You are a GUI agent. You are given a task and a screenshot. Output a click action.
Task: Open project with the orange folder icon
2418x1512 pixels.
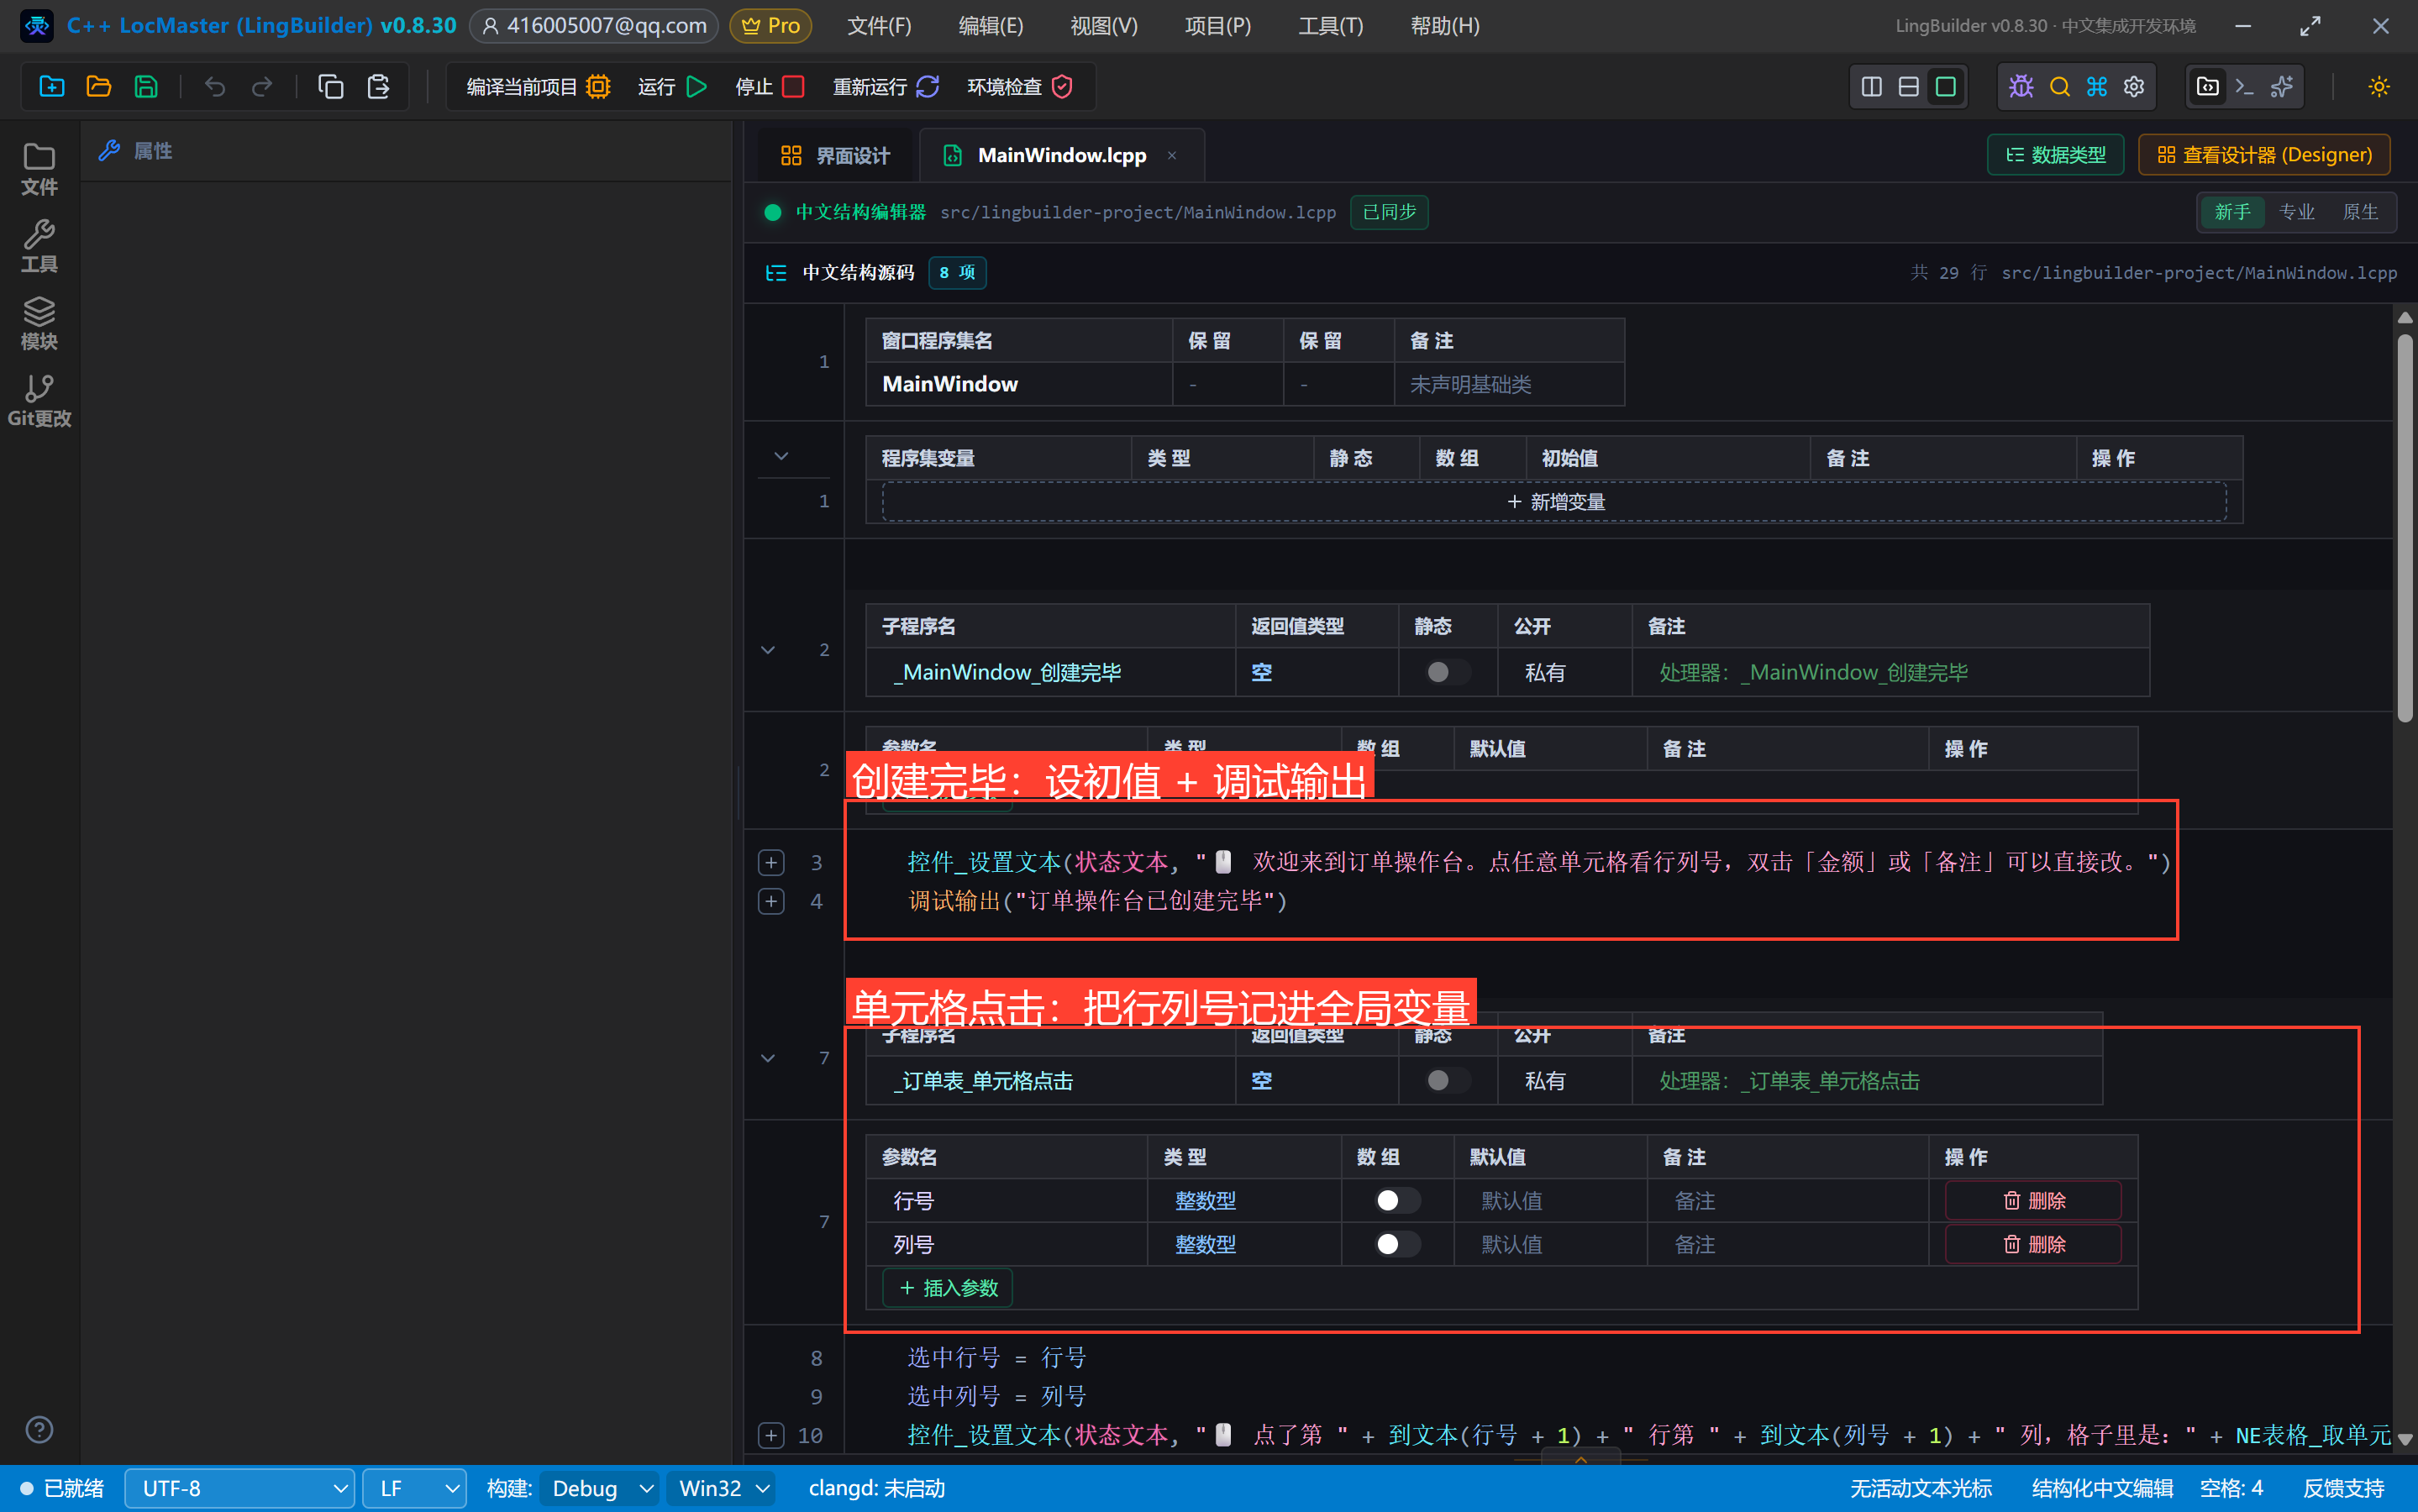click(98, 87)
